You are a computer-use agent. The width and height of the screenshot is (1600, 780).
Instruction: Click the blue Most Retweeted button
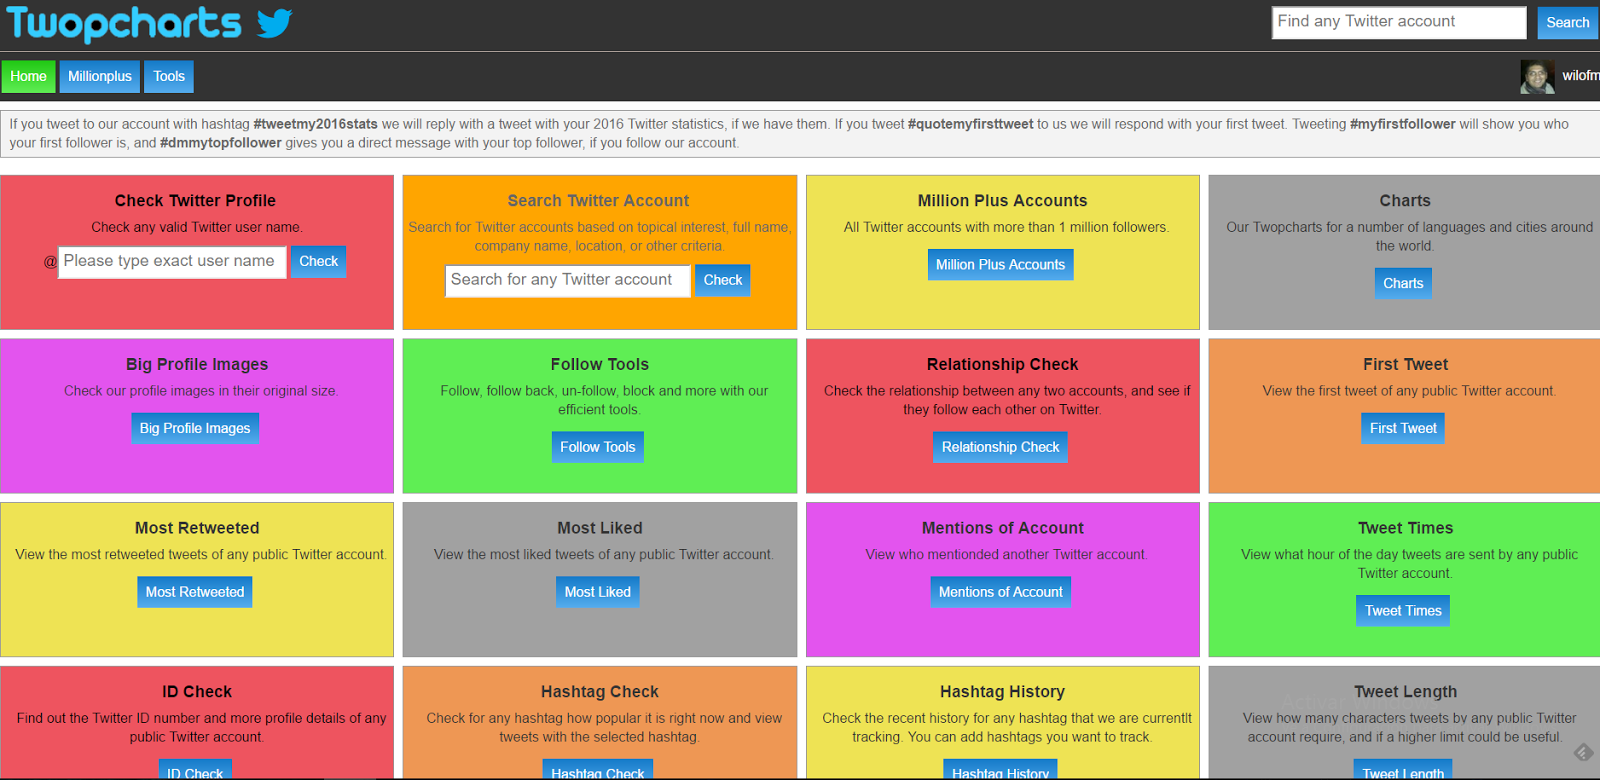[x=195, y=592]
